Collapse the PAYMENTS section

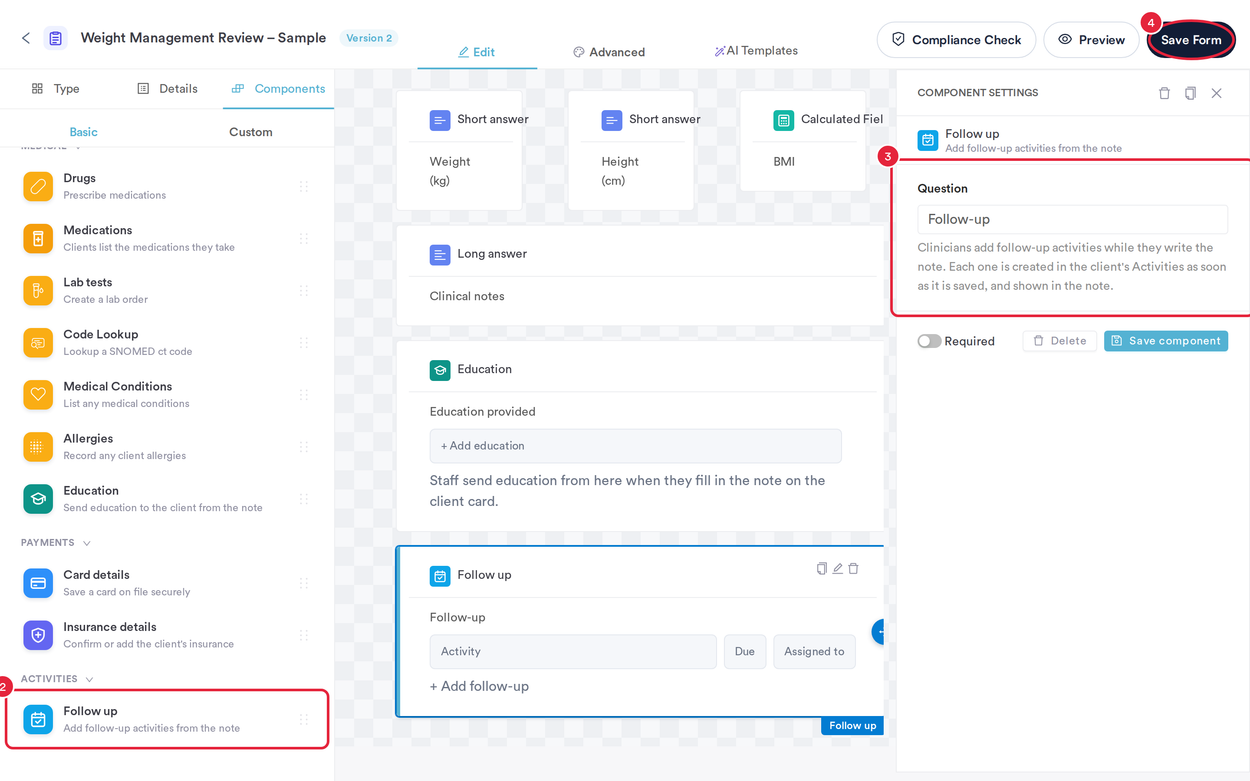click(x=87, y=543)
